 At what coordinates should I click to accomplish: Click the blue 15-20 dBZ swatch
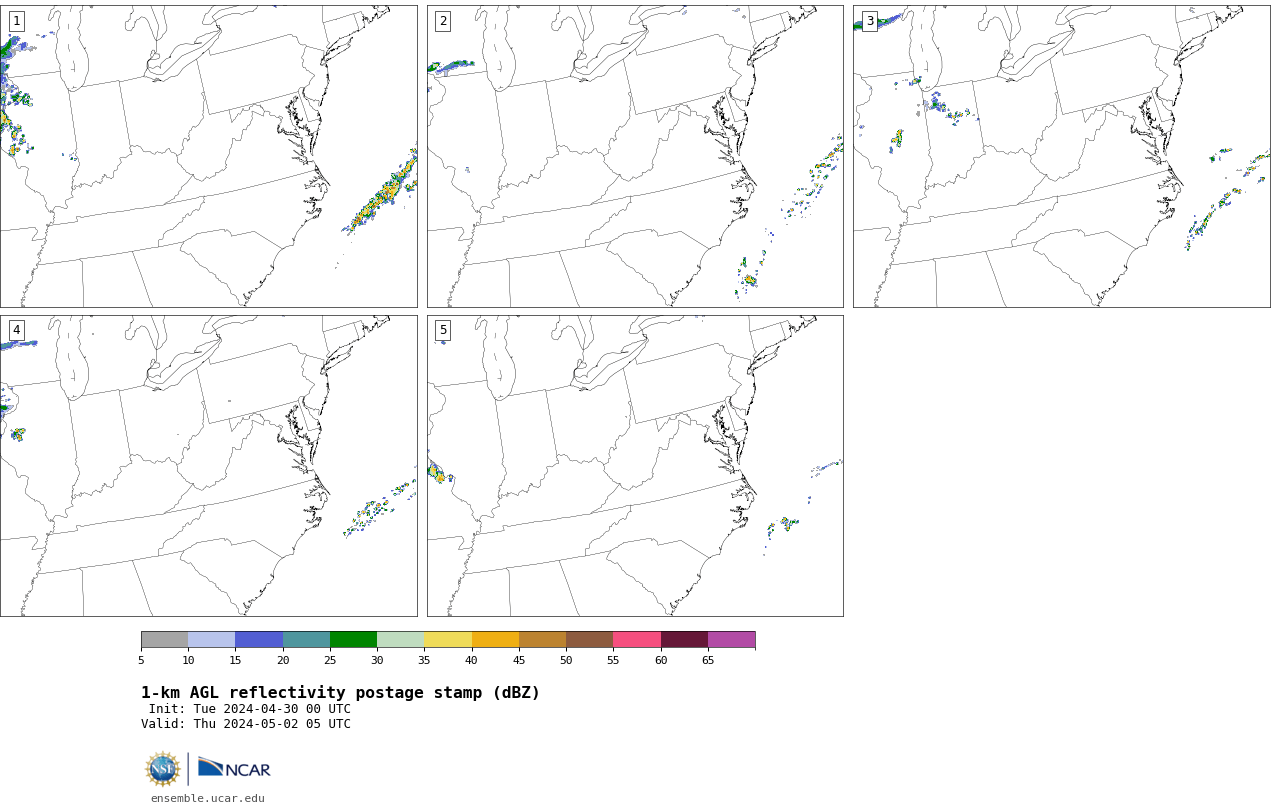coord(259,640)
